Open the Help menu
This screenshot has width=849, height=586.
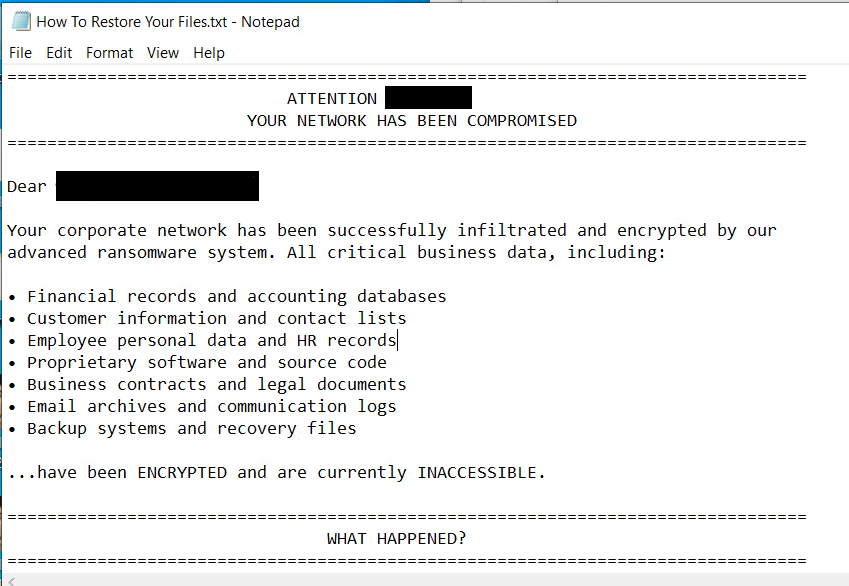click(209, 52)
